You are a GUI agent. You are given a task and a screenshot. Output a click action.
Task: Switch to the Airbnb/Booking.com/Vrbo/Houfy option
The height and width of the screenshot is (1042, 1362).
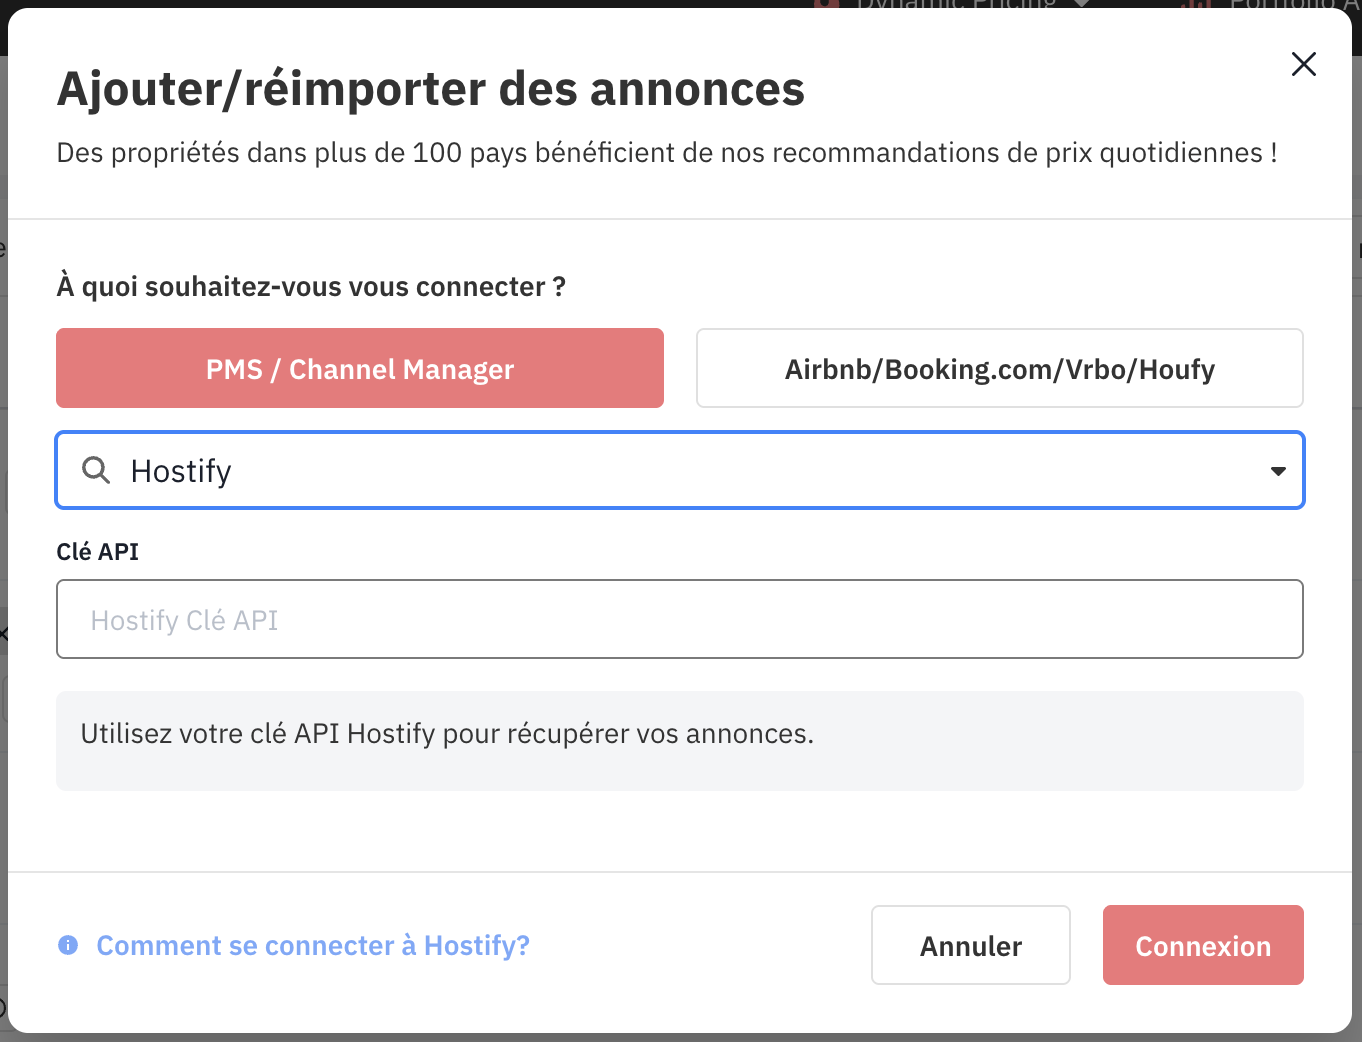[x=999, y=368]
